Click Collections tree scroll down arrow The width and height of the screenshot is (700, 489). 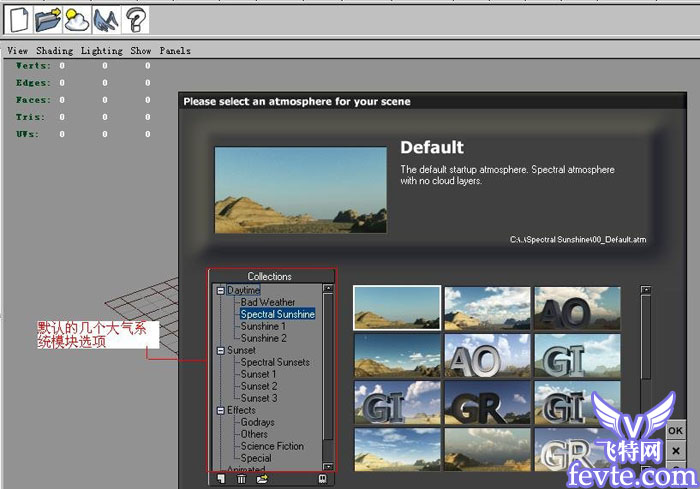pyautogui.click(x=328, y=467)
